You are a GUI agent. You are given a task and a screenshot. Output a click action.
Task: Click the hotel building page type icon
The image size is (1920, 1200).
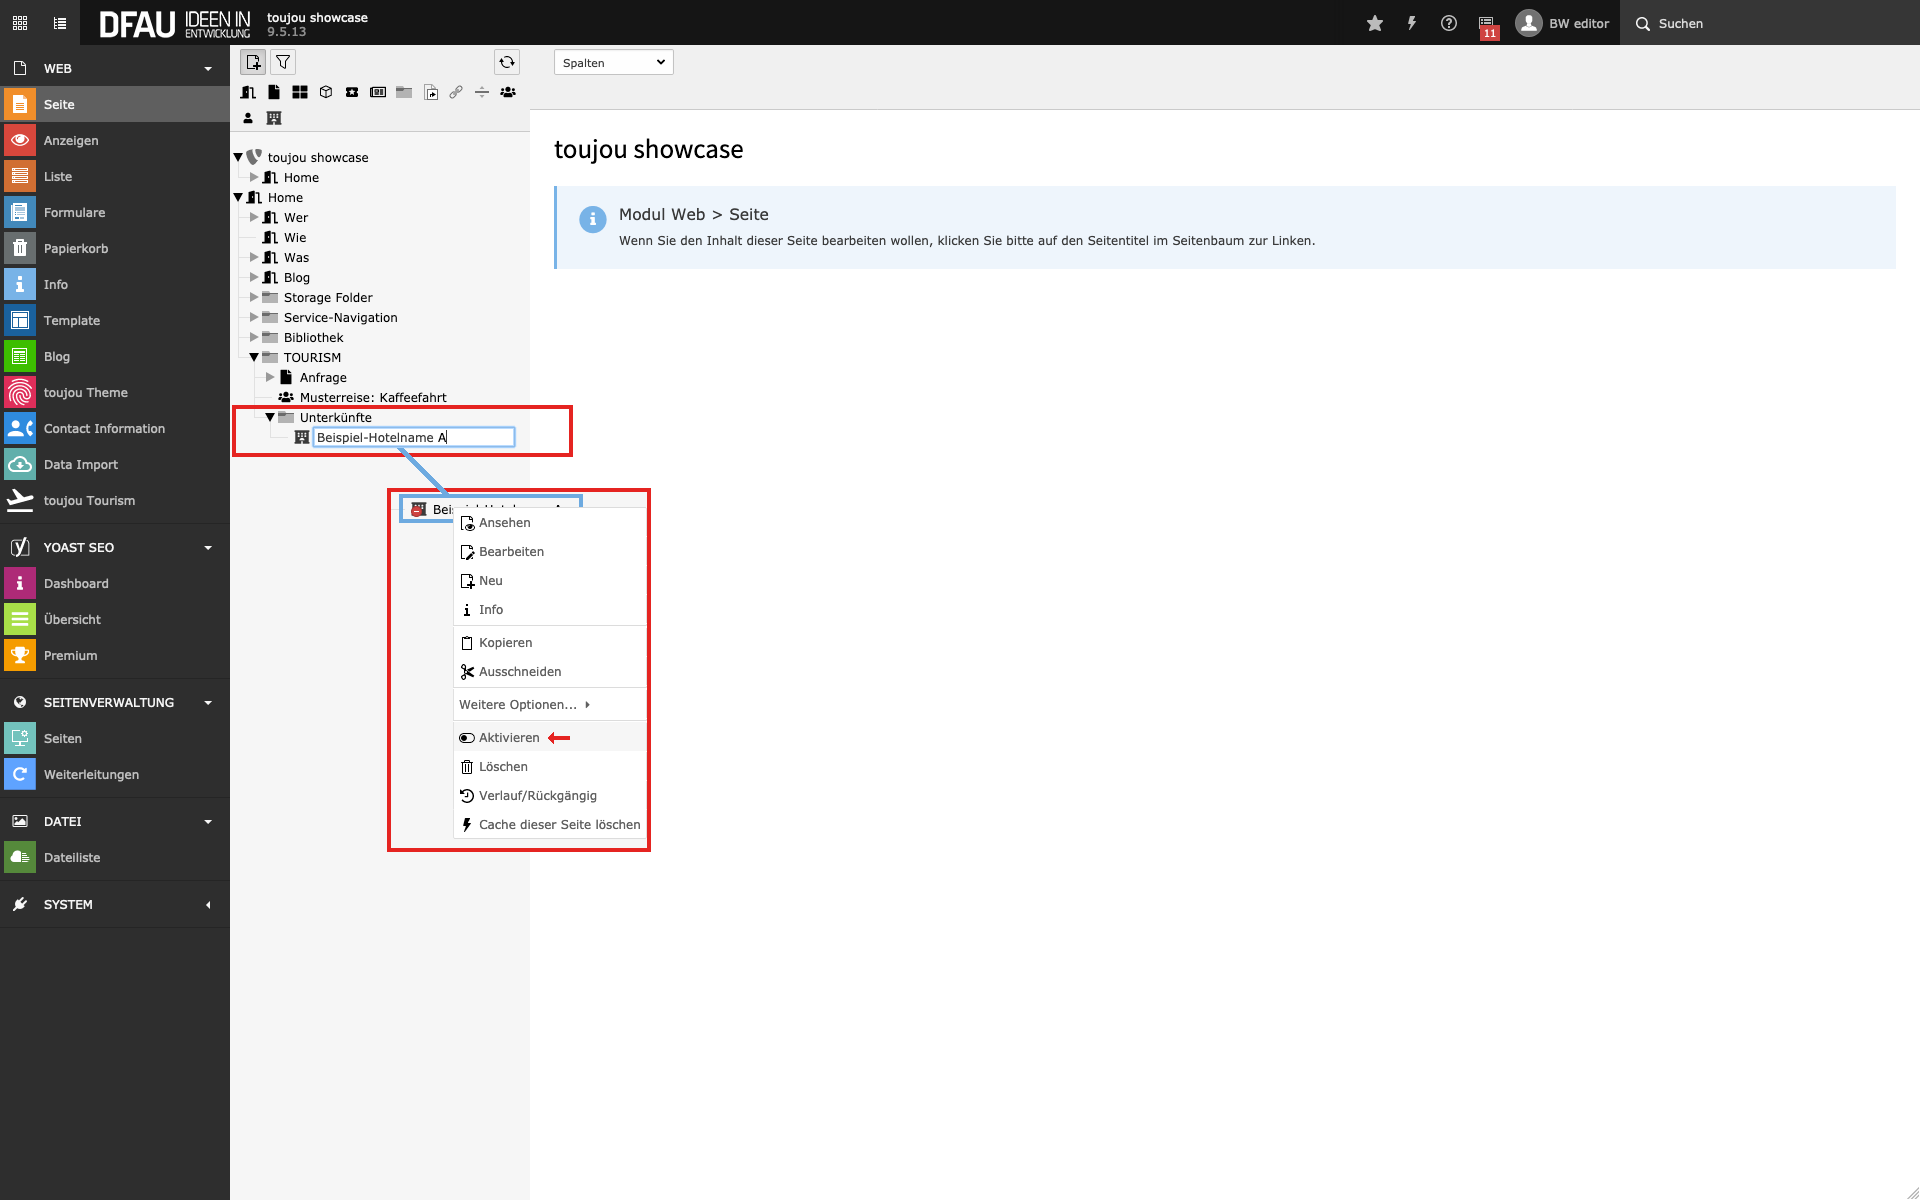tap(274, 118)
